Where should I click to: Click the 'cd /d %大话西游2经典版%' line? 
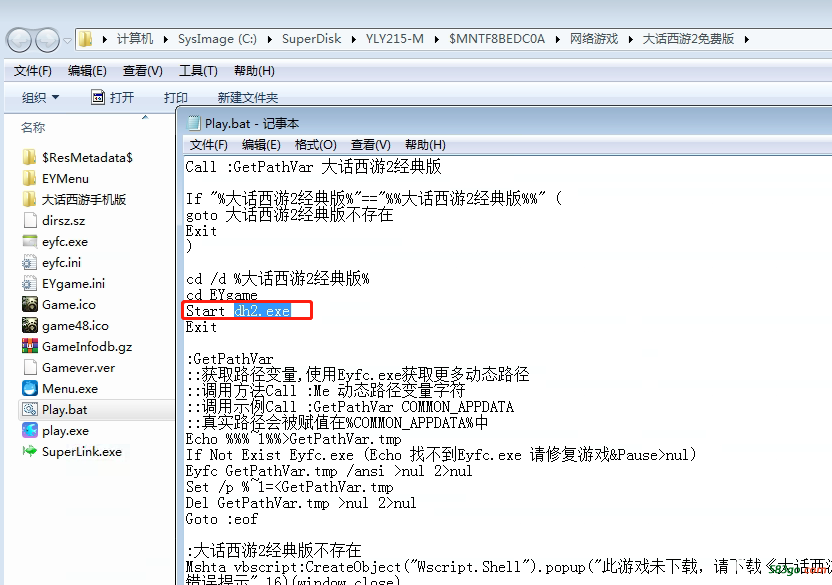click(278, 279)
